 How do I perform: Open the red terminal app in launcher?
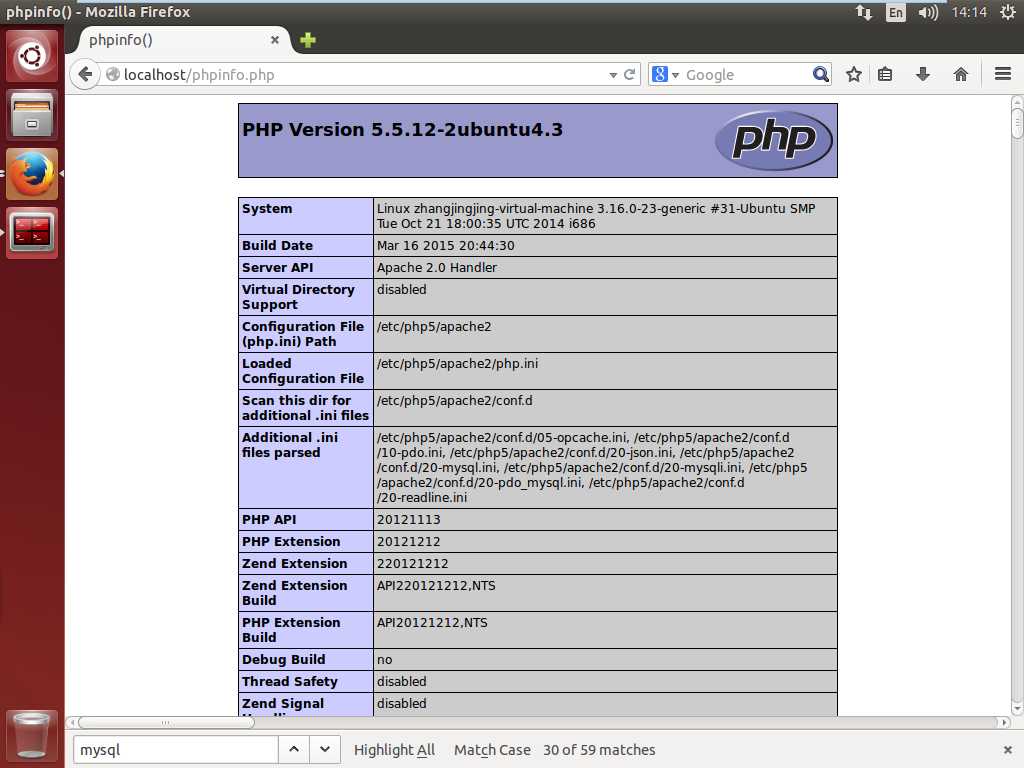(x=32, y=232)
